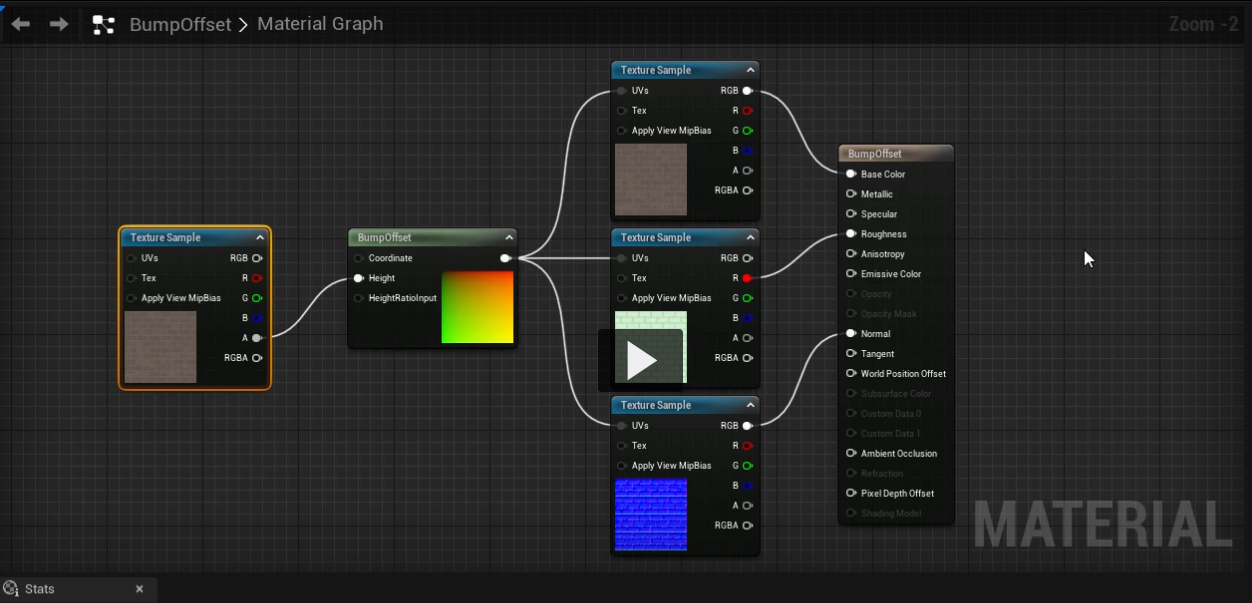This screenshot has height=603, width=1252.
Task: Collapse the selected Texture Sample node
Action: 260,238
